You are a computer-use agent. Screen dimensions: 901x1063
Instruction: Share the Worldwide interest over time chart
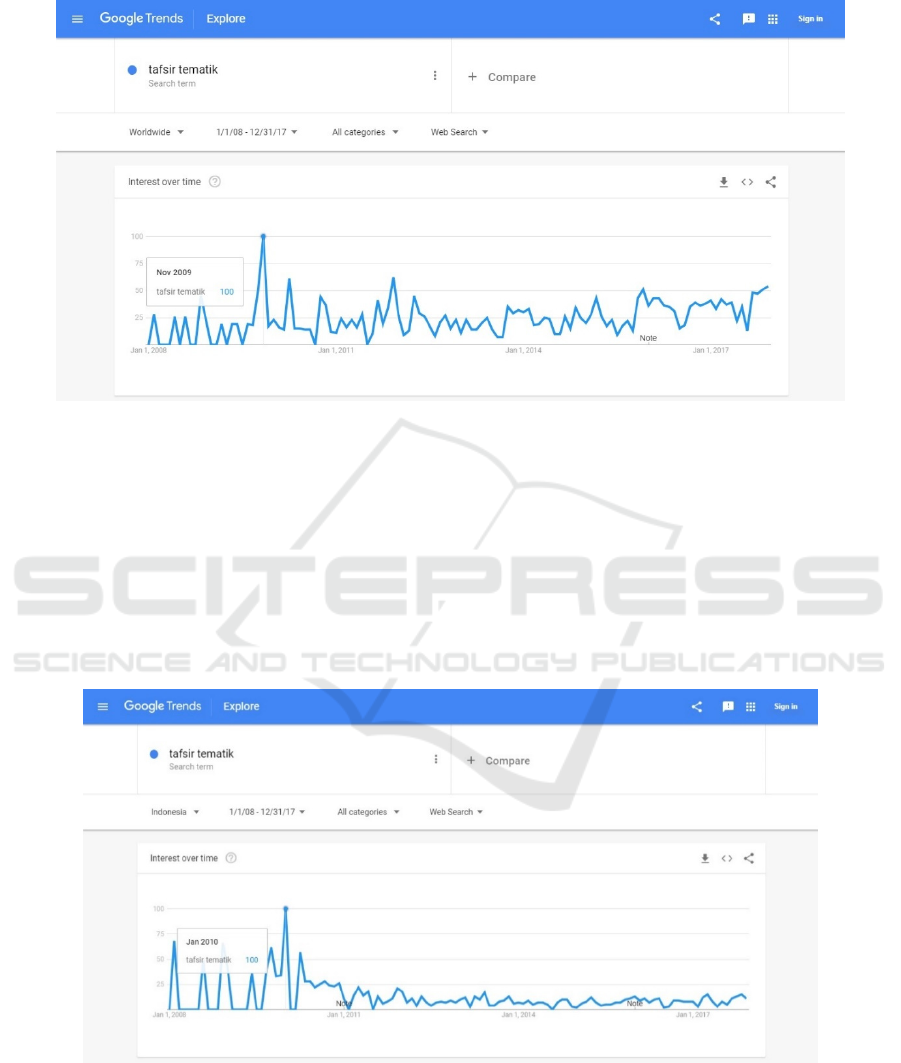(x=771, y=182)
